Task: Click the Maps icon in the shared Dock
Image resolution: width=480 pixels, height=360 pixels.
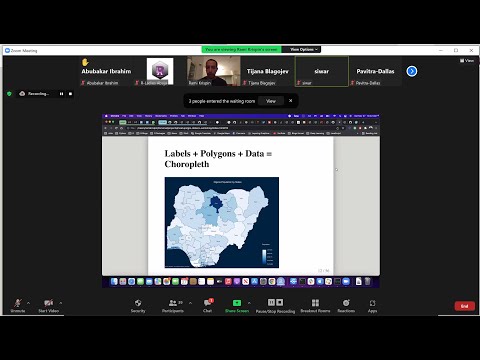Action: click(158, 281)
